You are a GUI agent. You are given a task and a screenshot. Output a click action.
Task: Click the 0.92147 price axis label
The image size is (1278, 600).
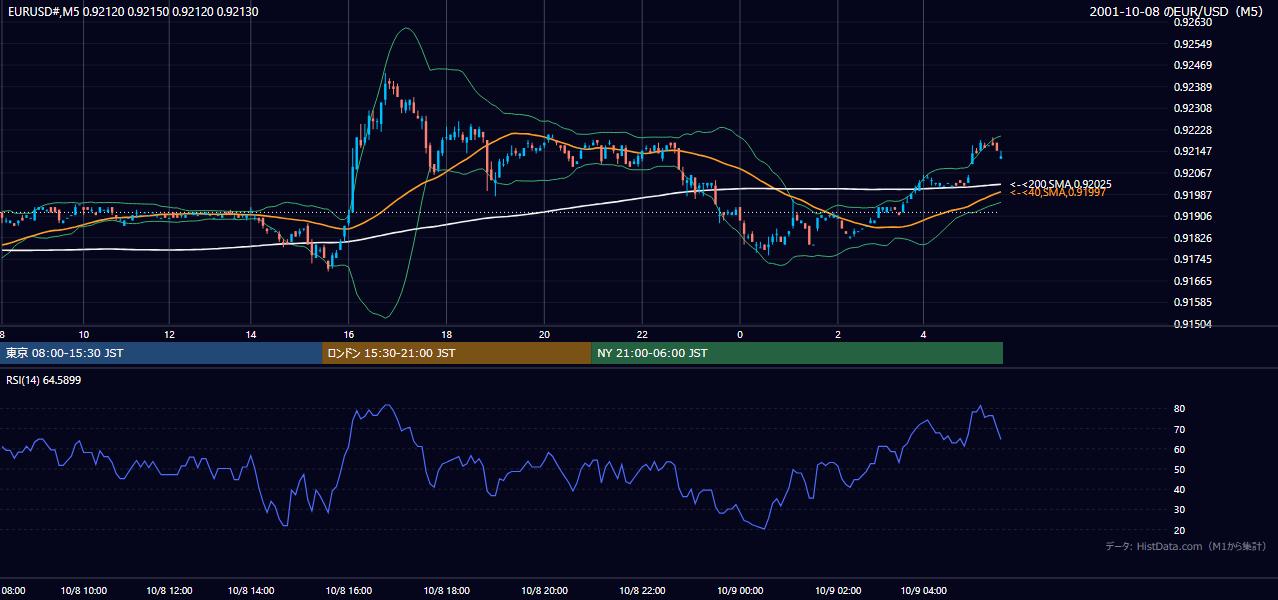tap(1192, 152)
